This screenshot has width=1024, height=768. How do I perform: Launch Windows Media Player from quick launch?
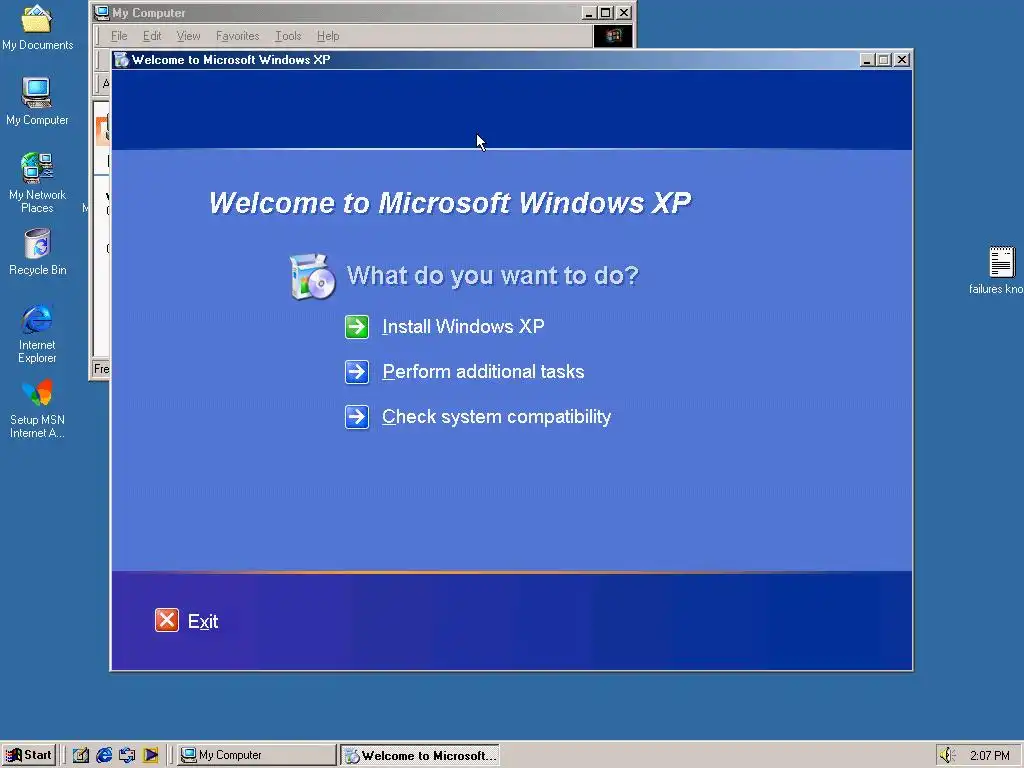(150, 755)
